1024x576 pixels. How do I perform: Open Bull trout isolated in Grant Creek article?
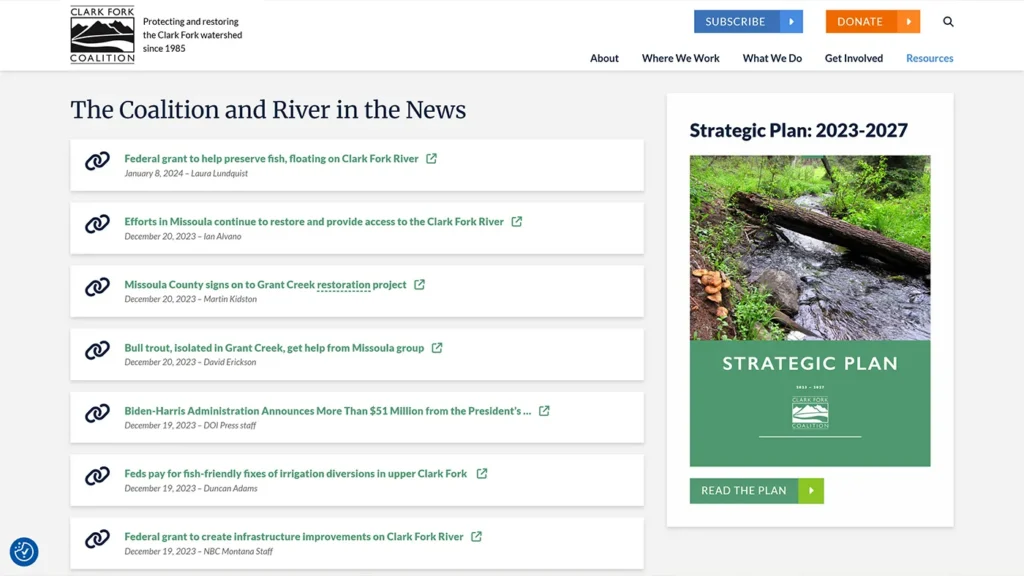[274, 348]
